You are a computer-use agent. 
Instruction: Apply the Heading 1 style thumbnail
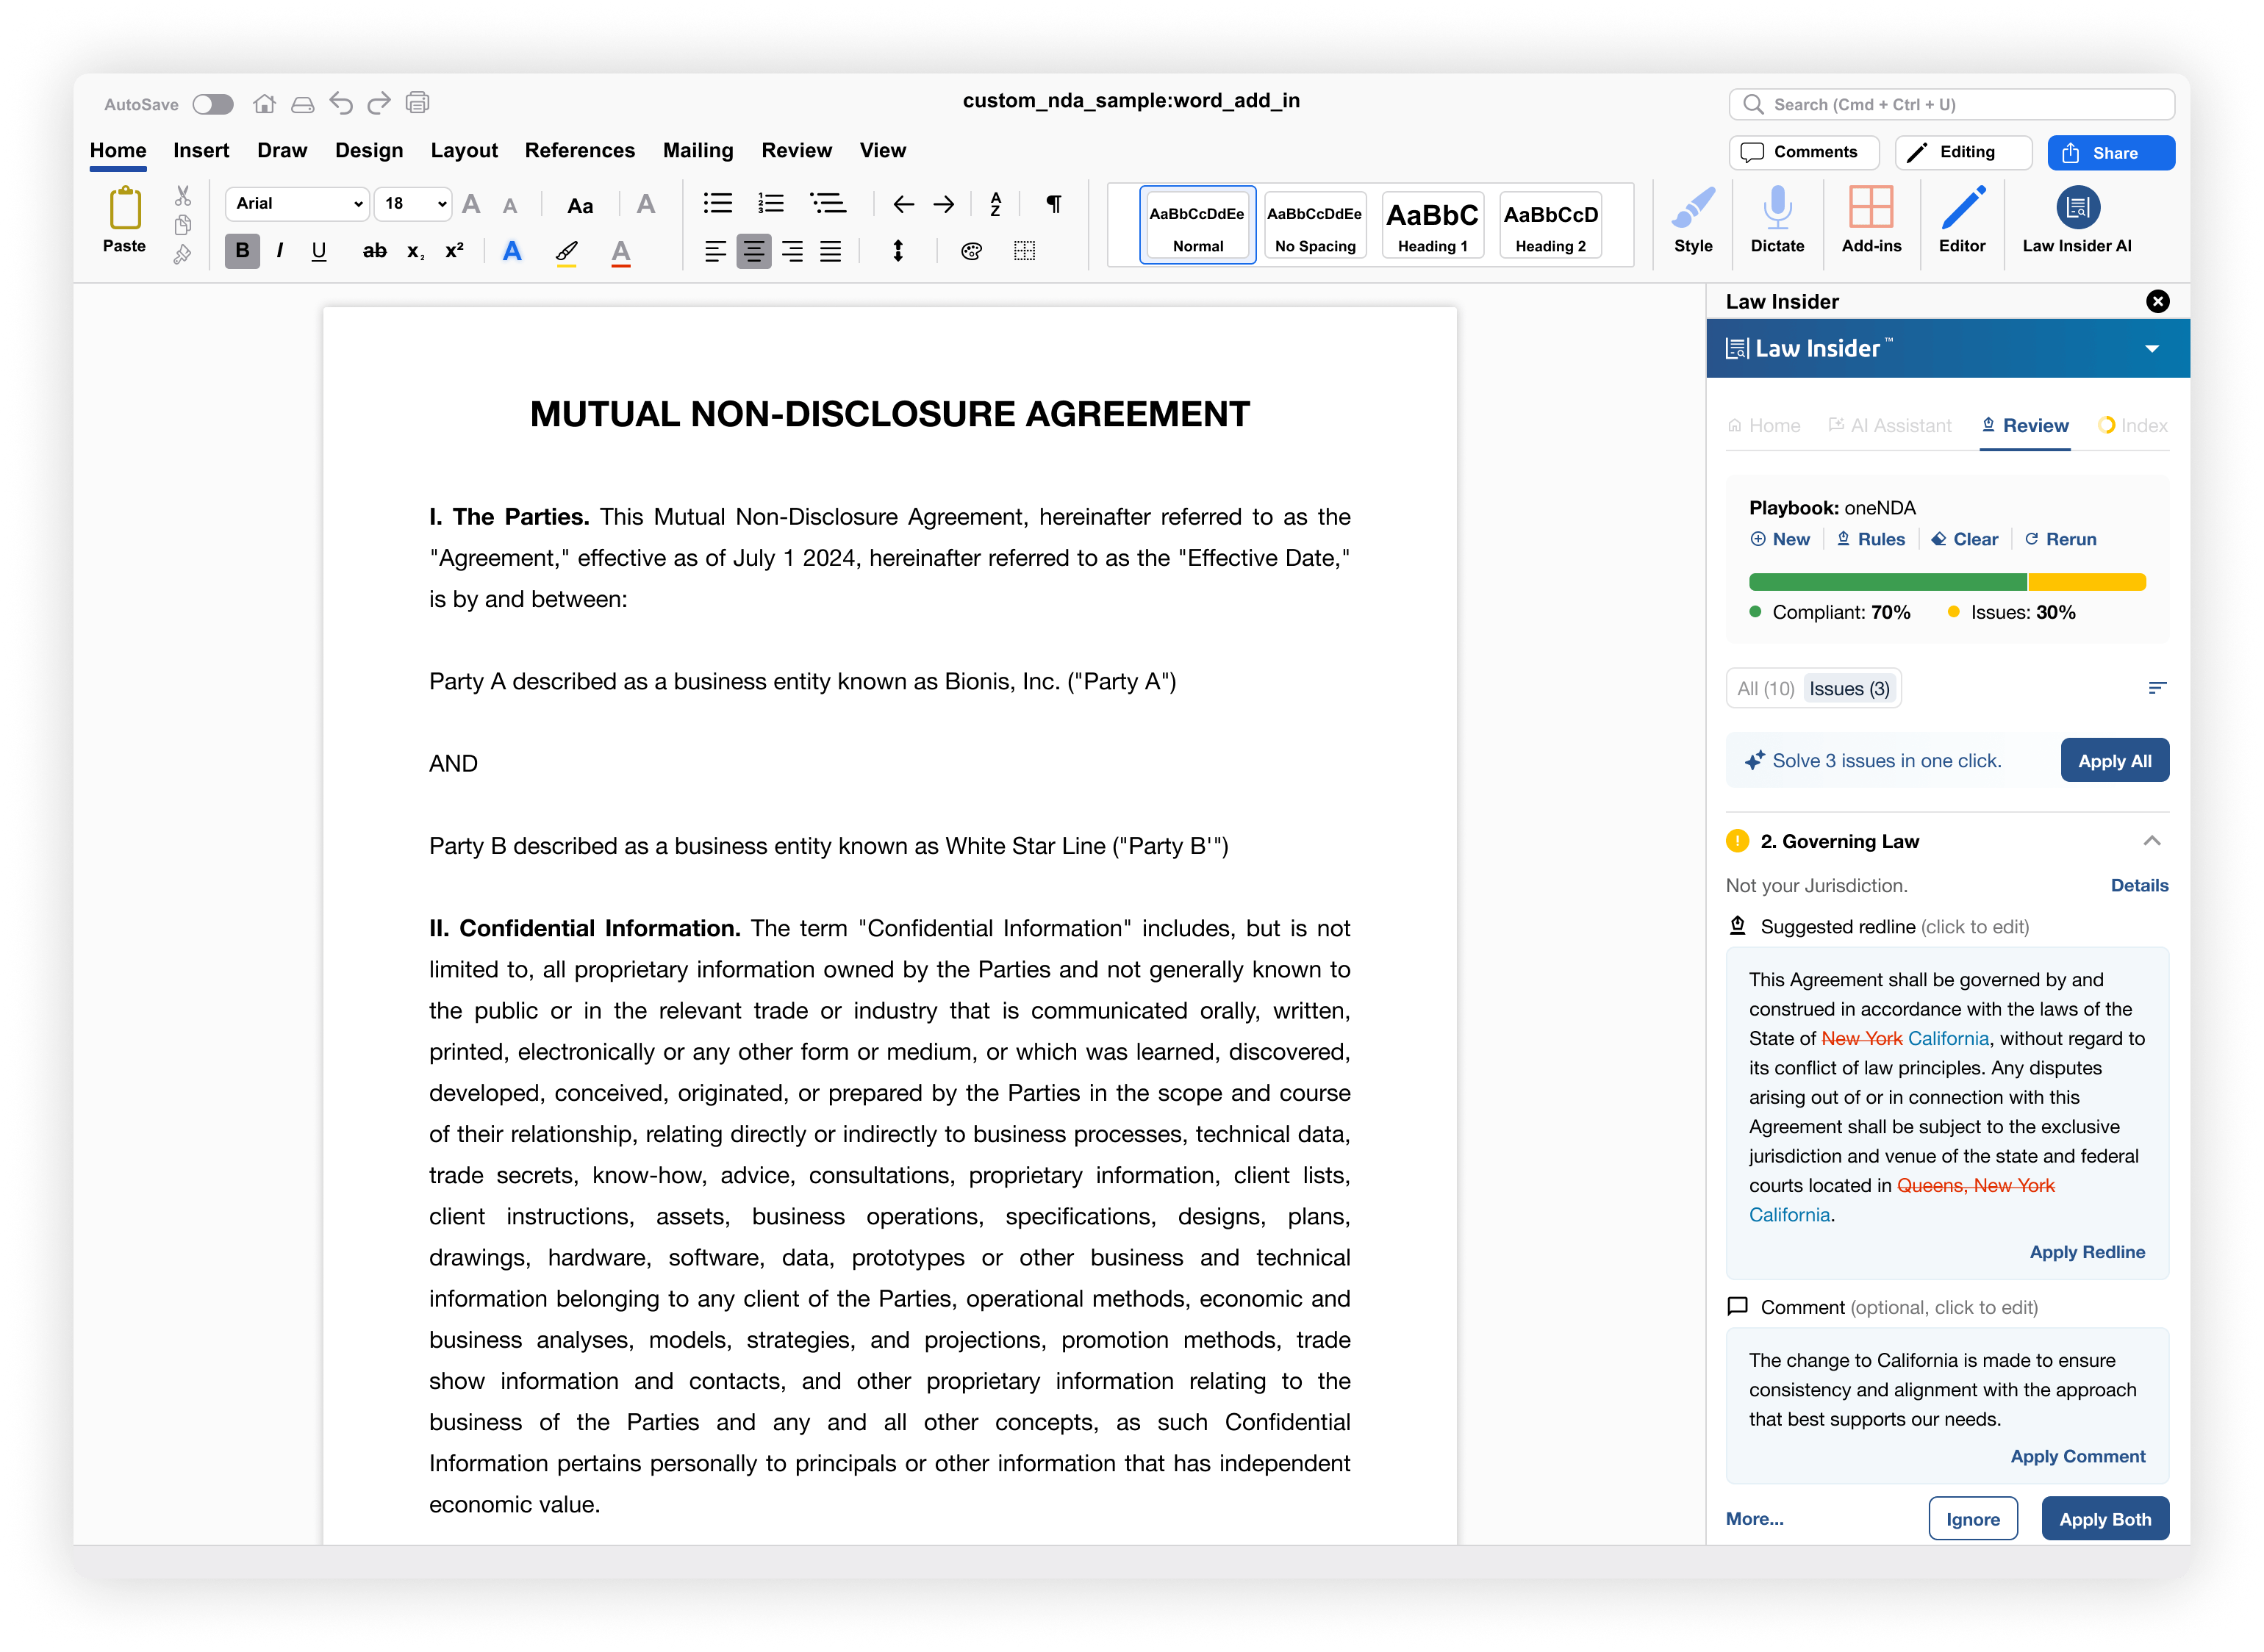(1432, 226)
